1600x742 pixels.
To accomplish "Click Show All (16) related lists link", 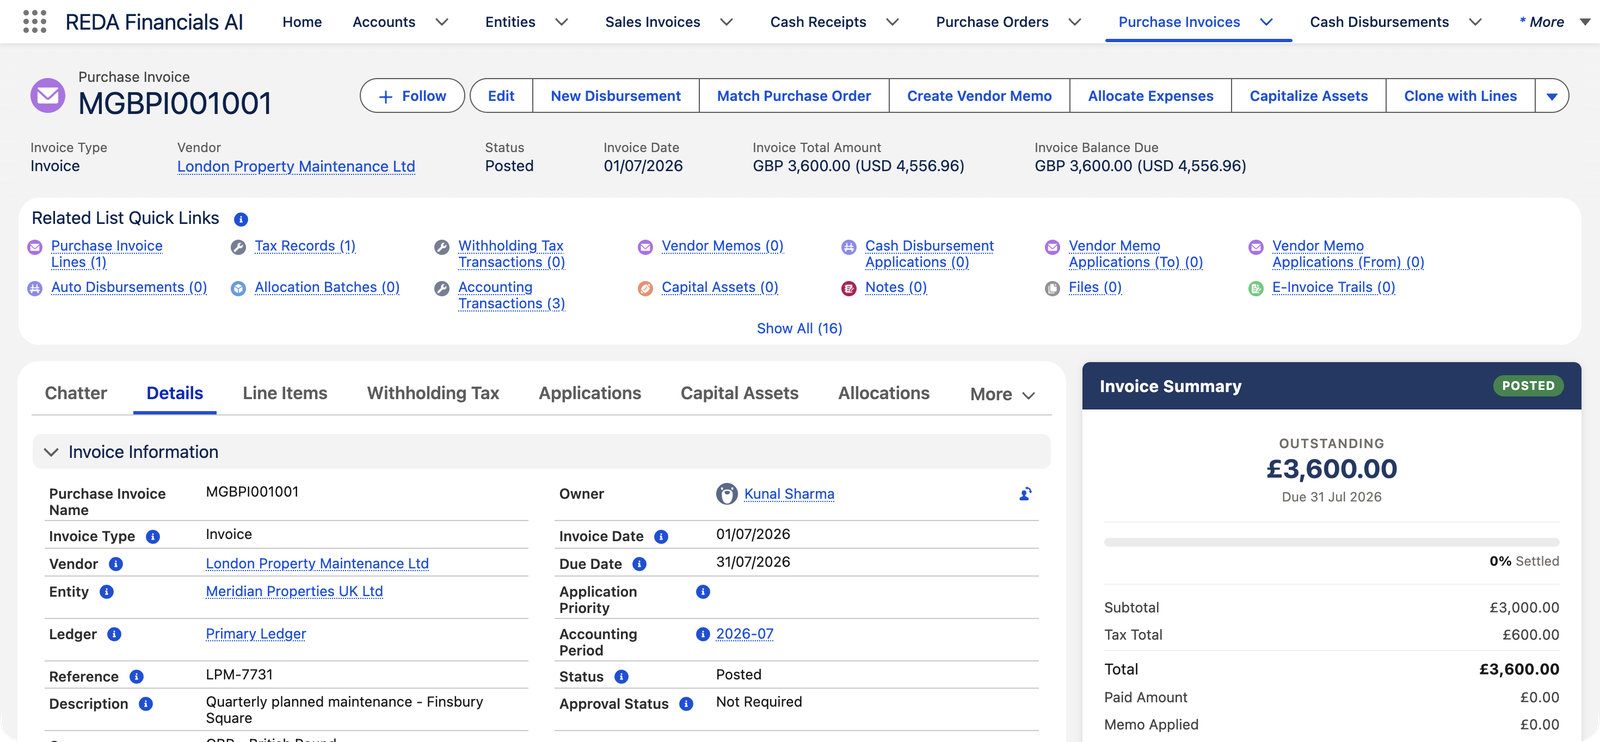I will [x=800, y=329].
